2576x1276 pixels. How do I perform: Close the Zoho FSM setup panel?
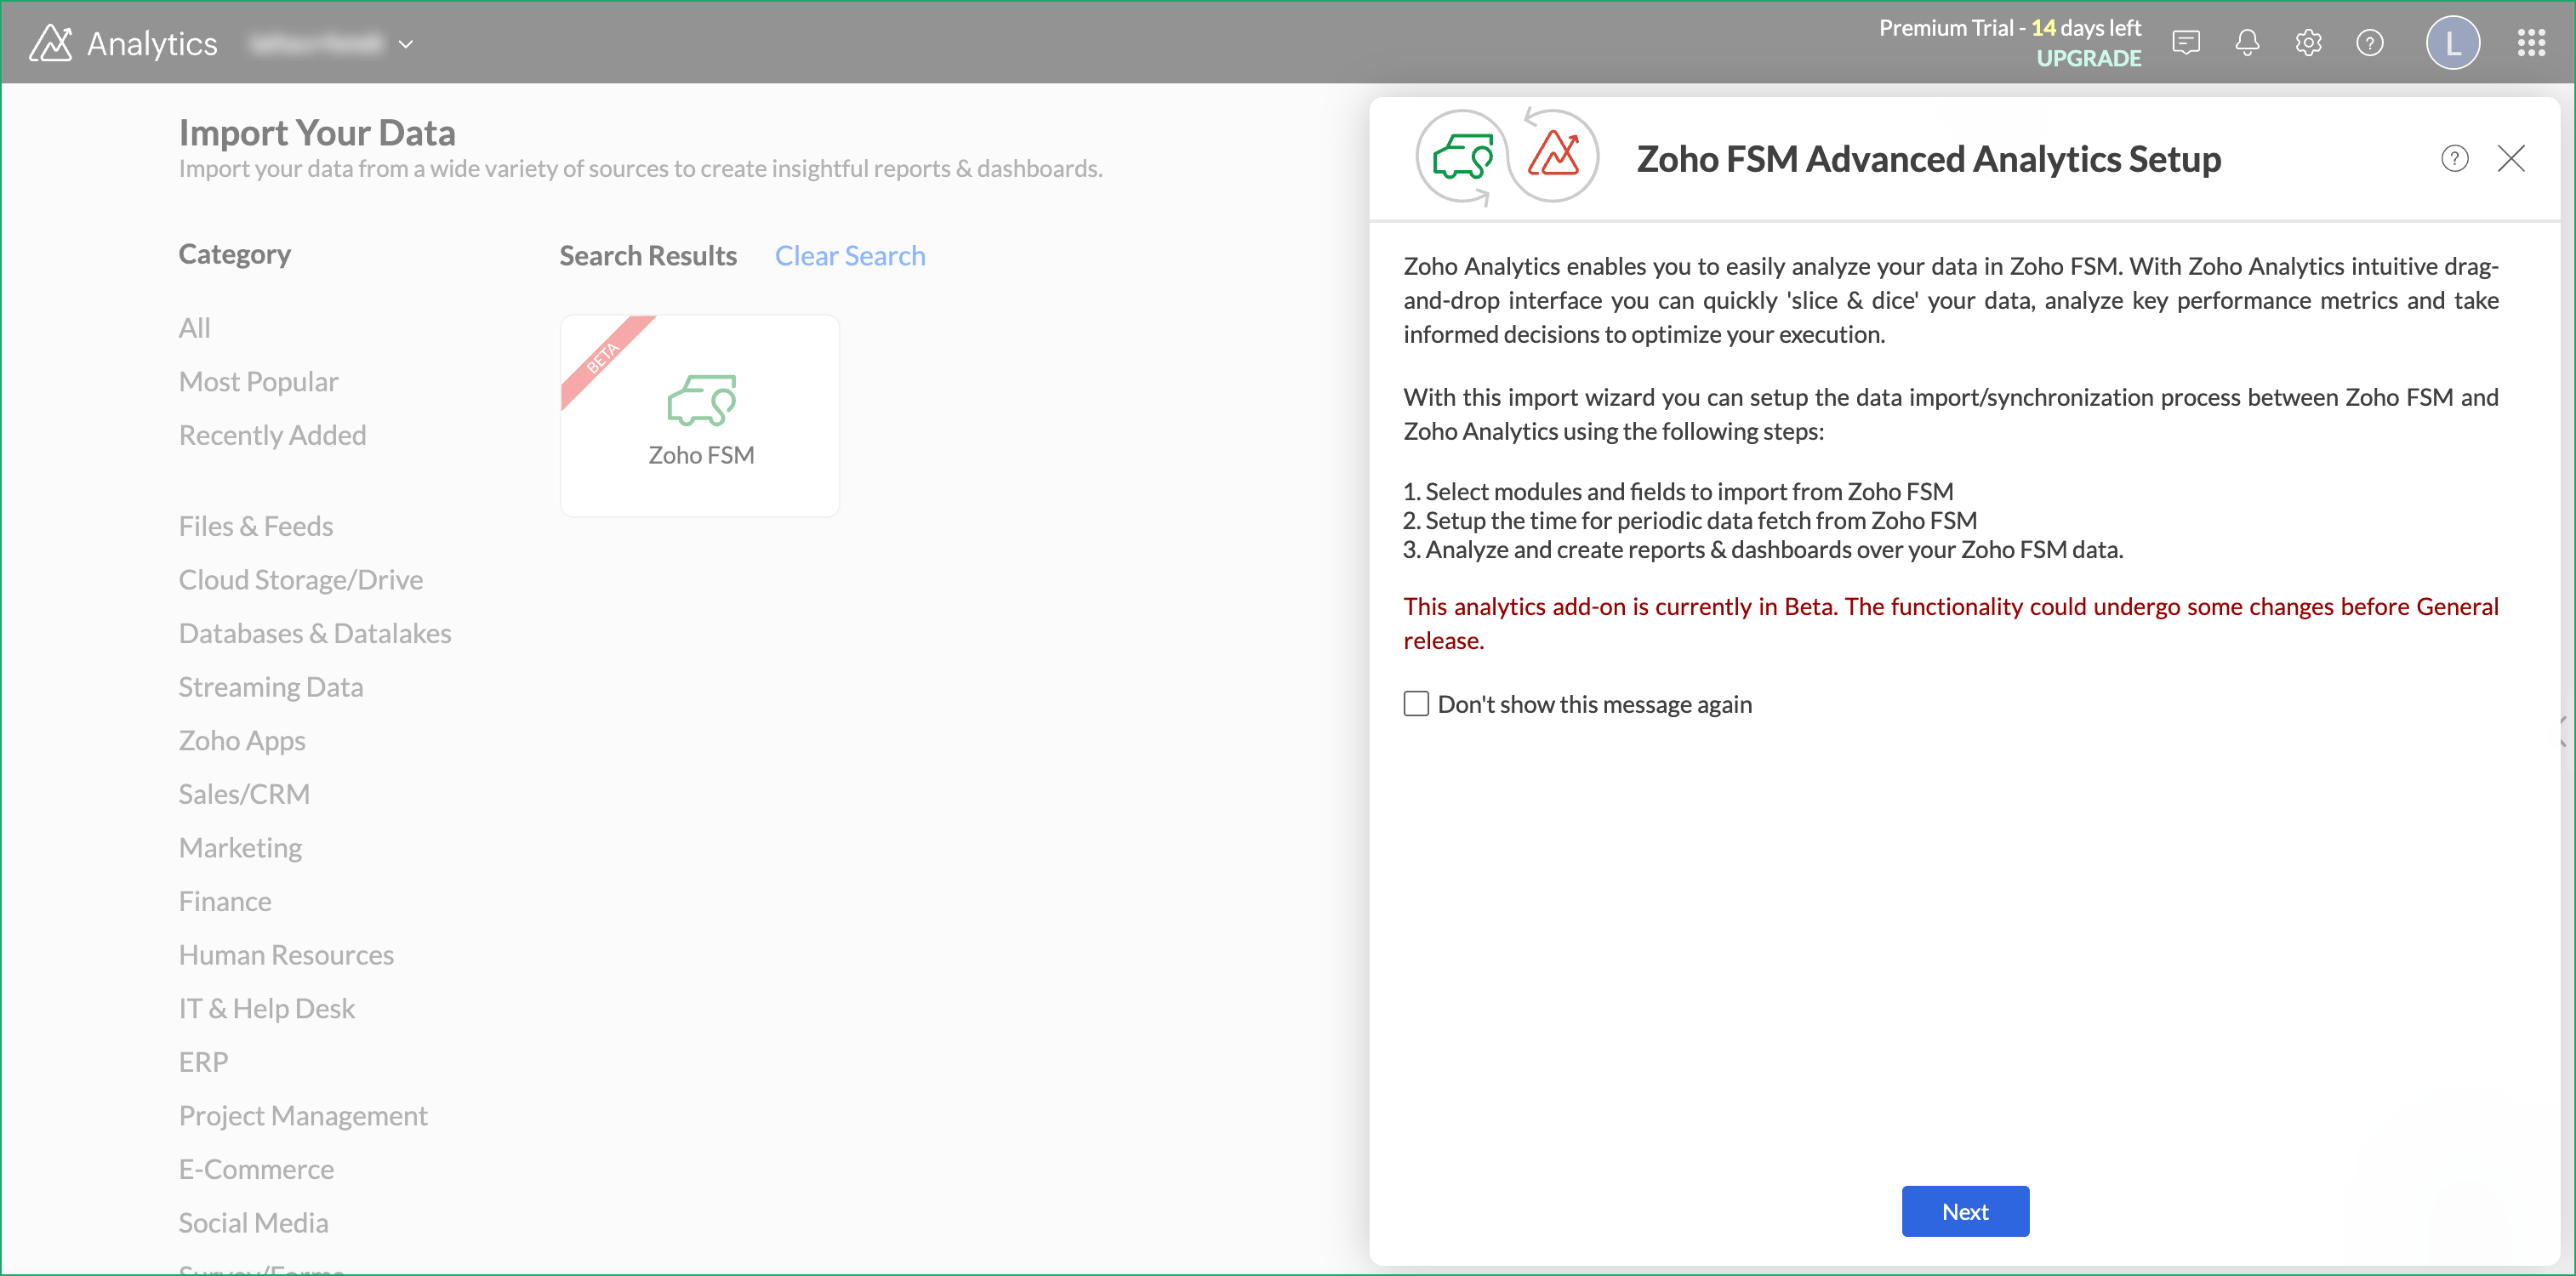2510,158
